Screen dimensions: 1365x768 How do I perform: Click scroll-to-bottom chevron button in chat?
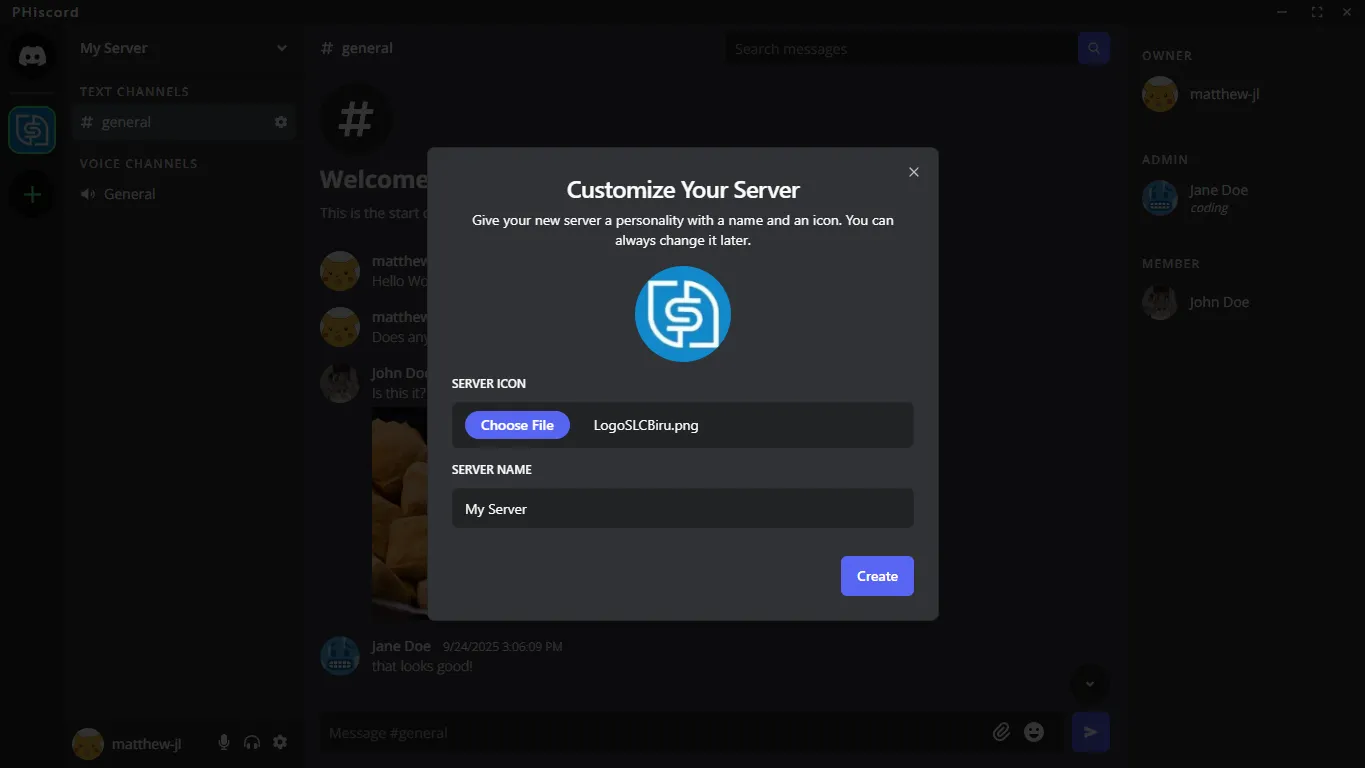[x=1090, y=684]
